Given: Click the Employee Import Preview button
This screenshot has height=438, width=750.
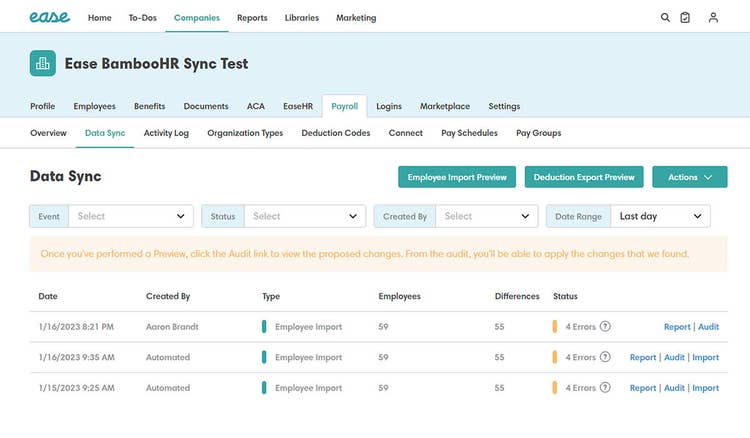Looking at the screenshot, I should [x=457, y=177].
